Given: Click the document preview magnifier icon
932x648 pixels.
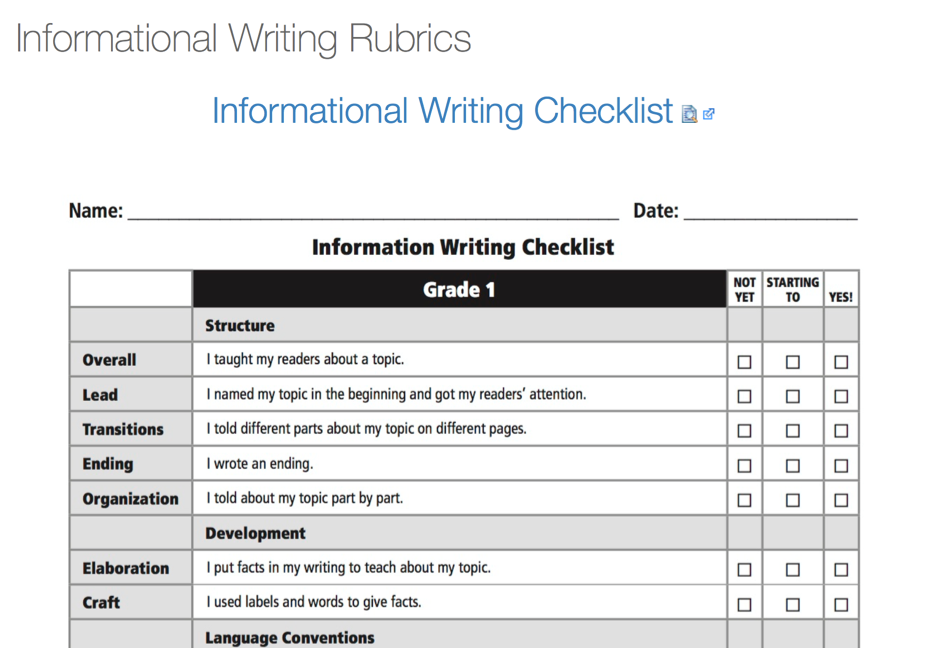Looking at the screenshot, I should [689, 114].
